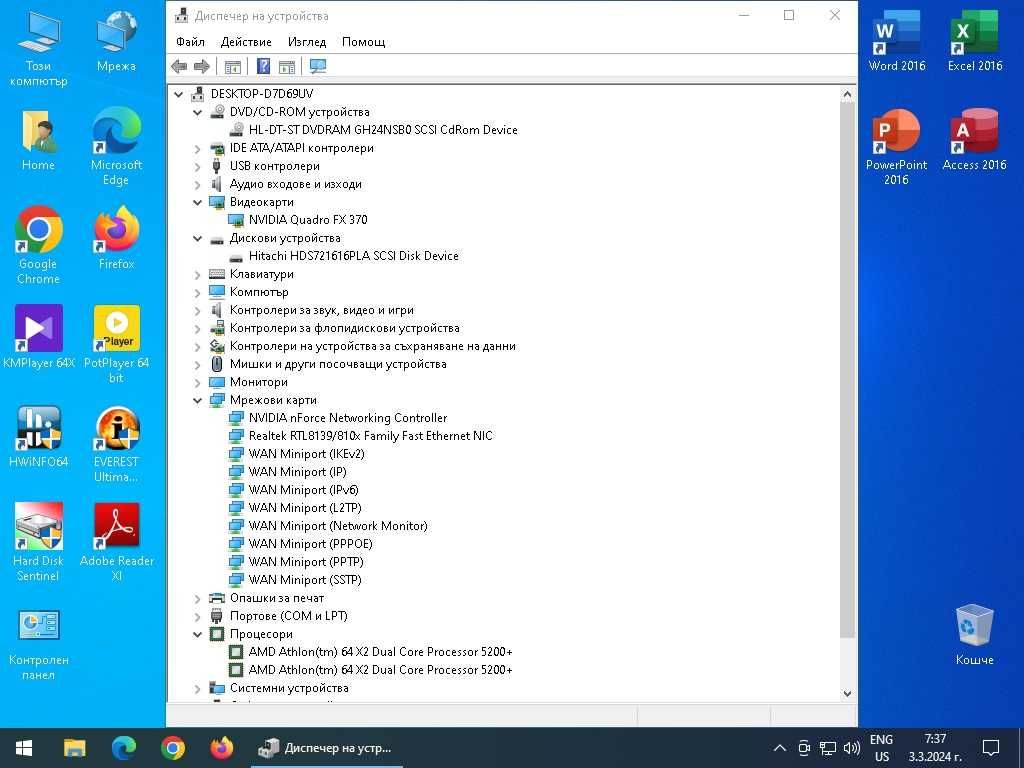The height and width of the screenshot is (768, 1024).
Task: Select NVIDIA nForce Networking Controller
Action: click(x=347, y=418)
